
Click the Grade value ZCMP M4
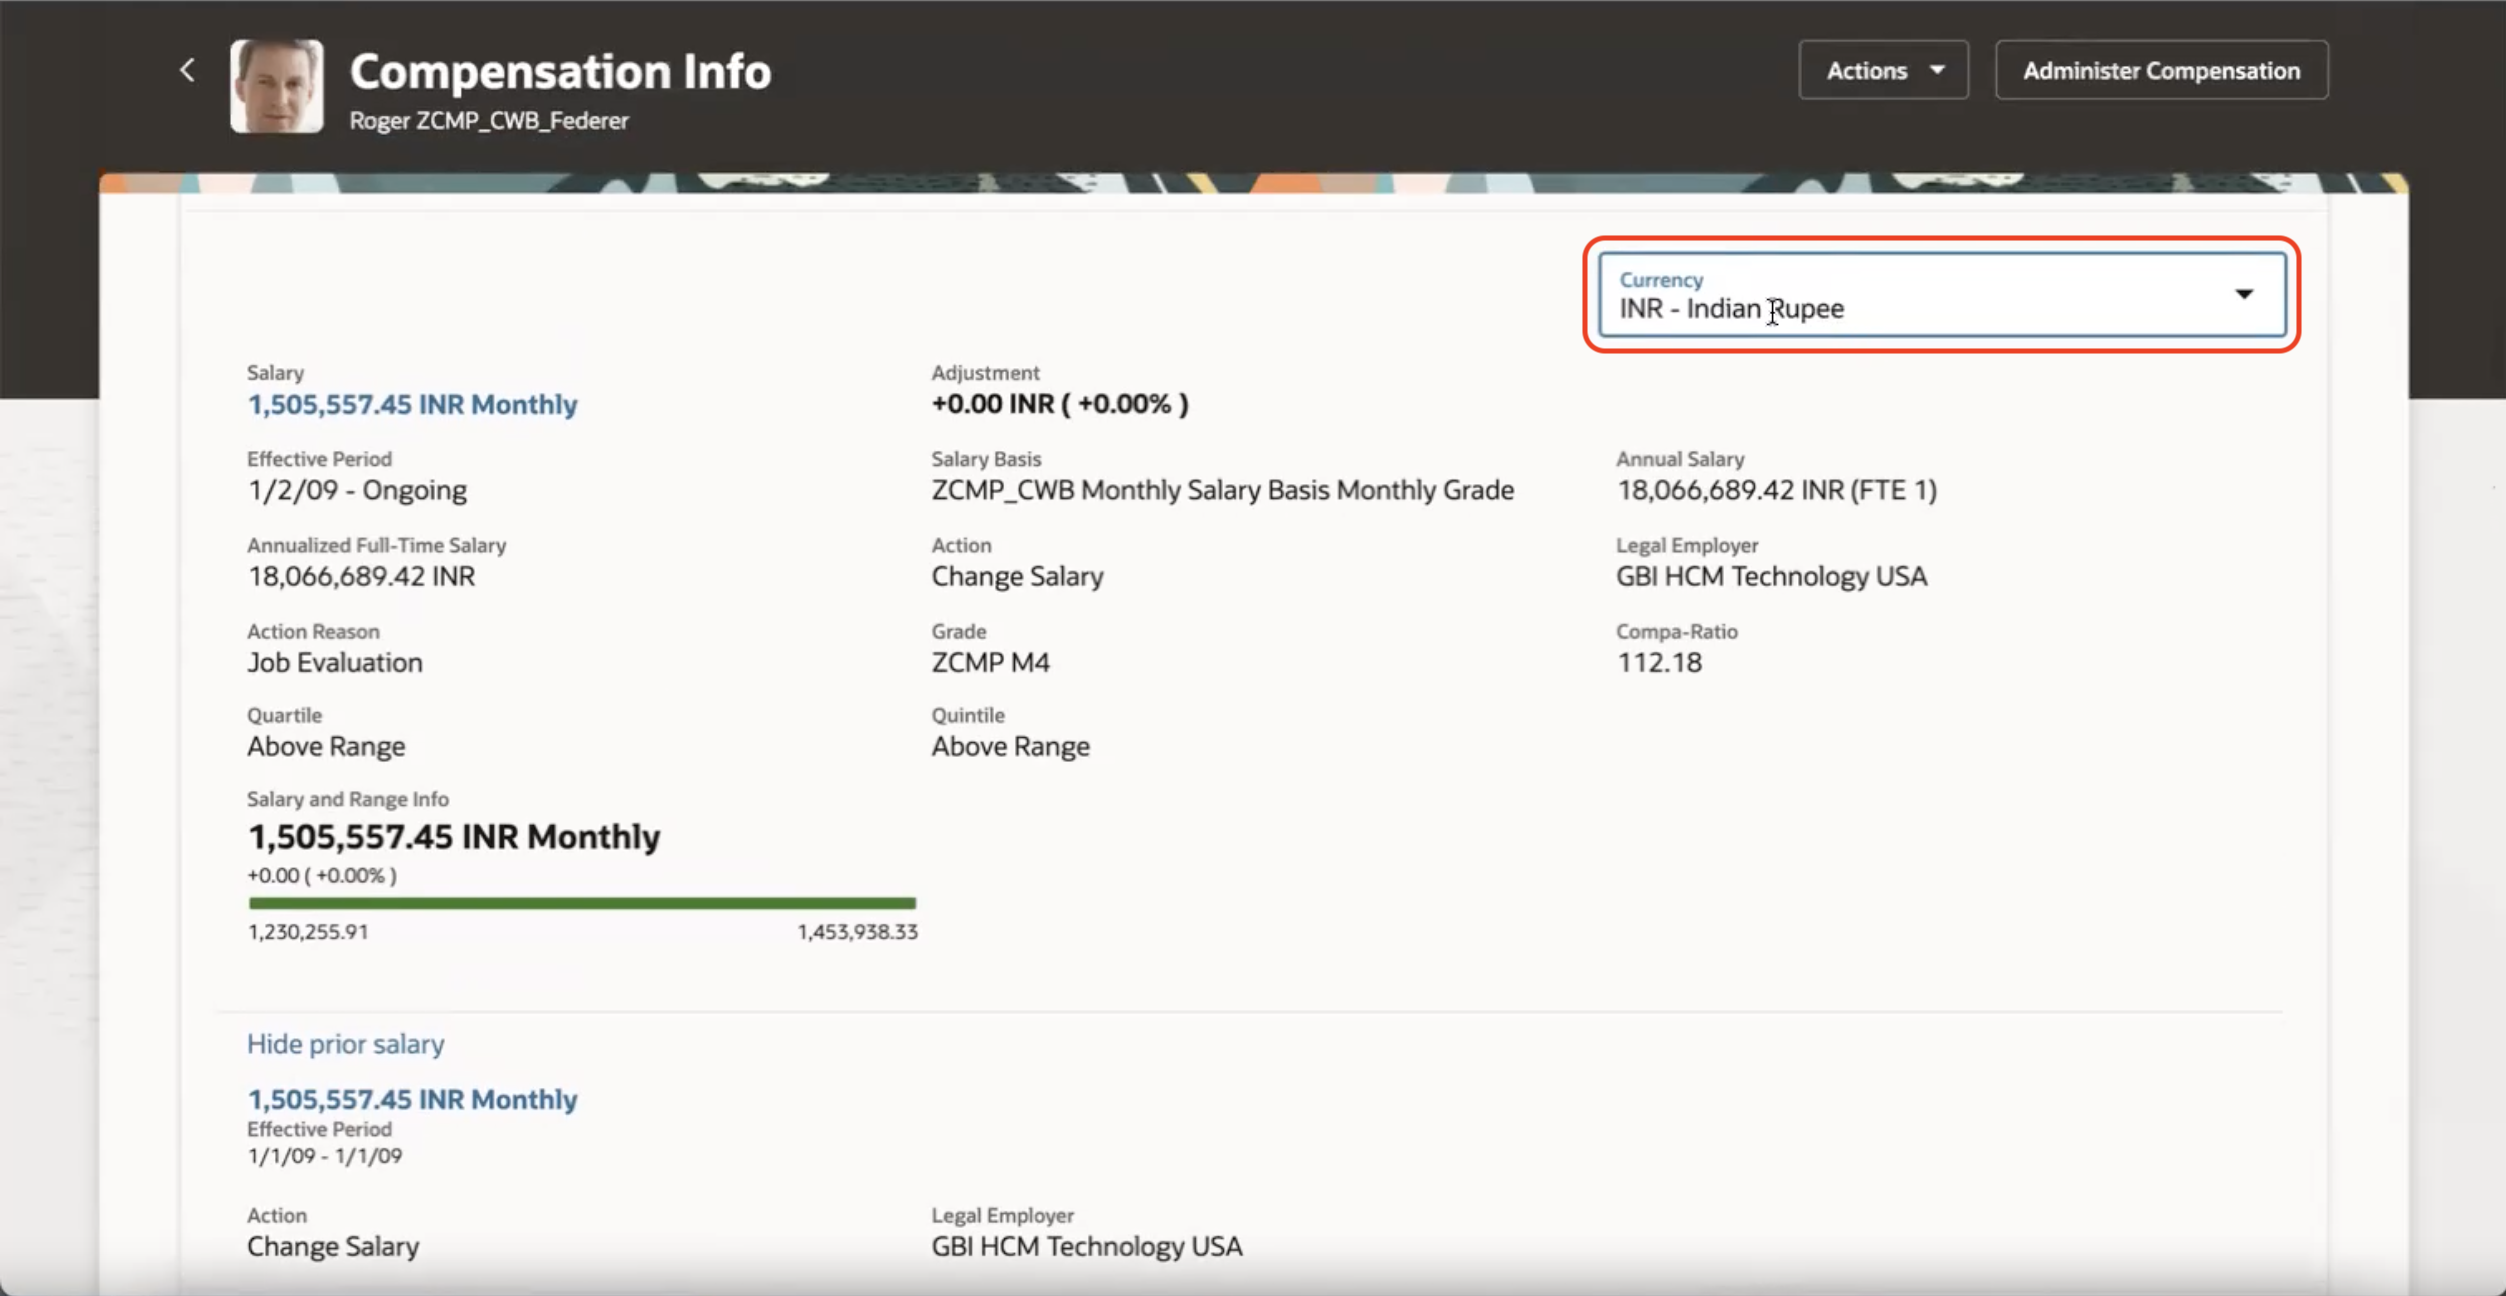click(990, 662)
